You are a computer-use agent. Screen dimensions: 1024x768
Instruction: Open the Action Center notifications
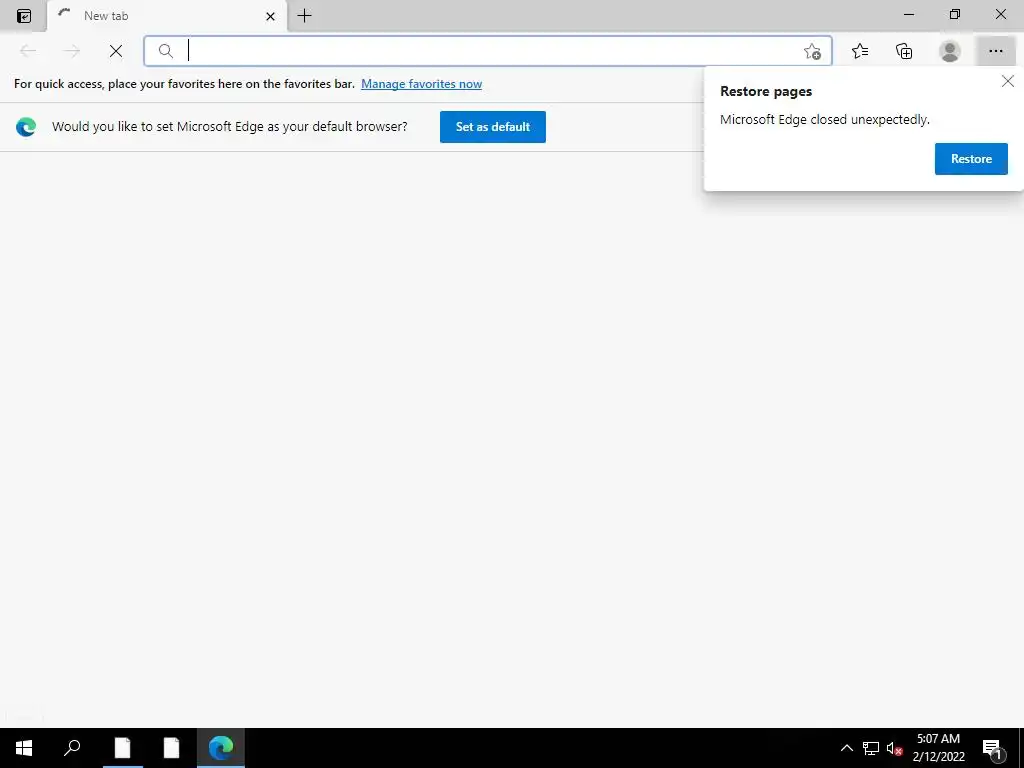(992, 748)
